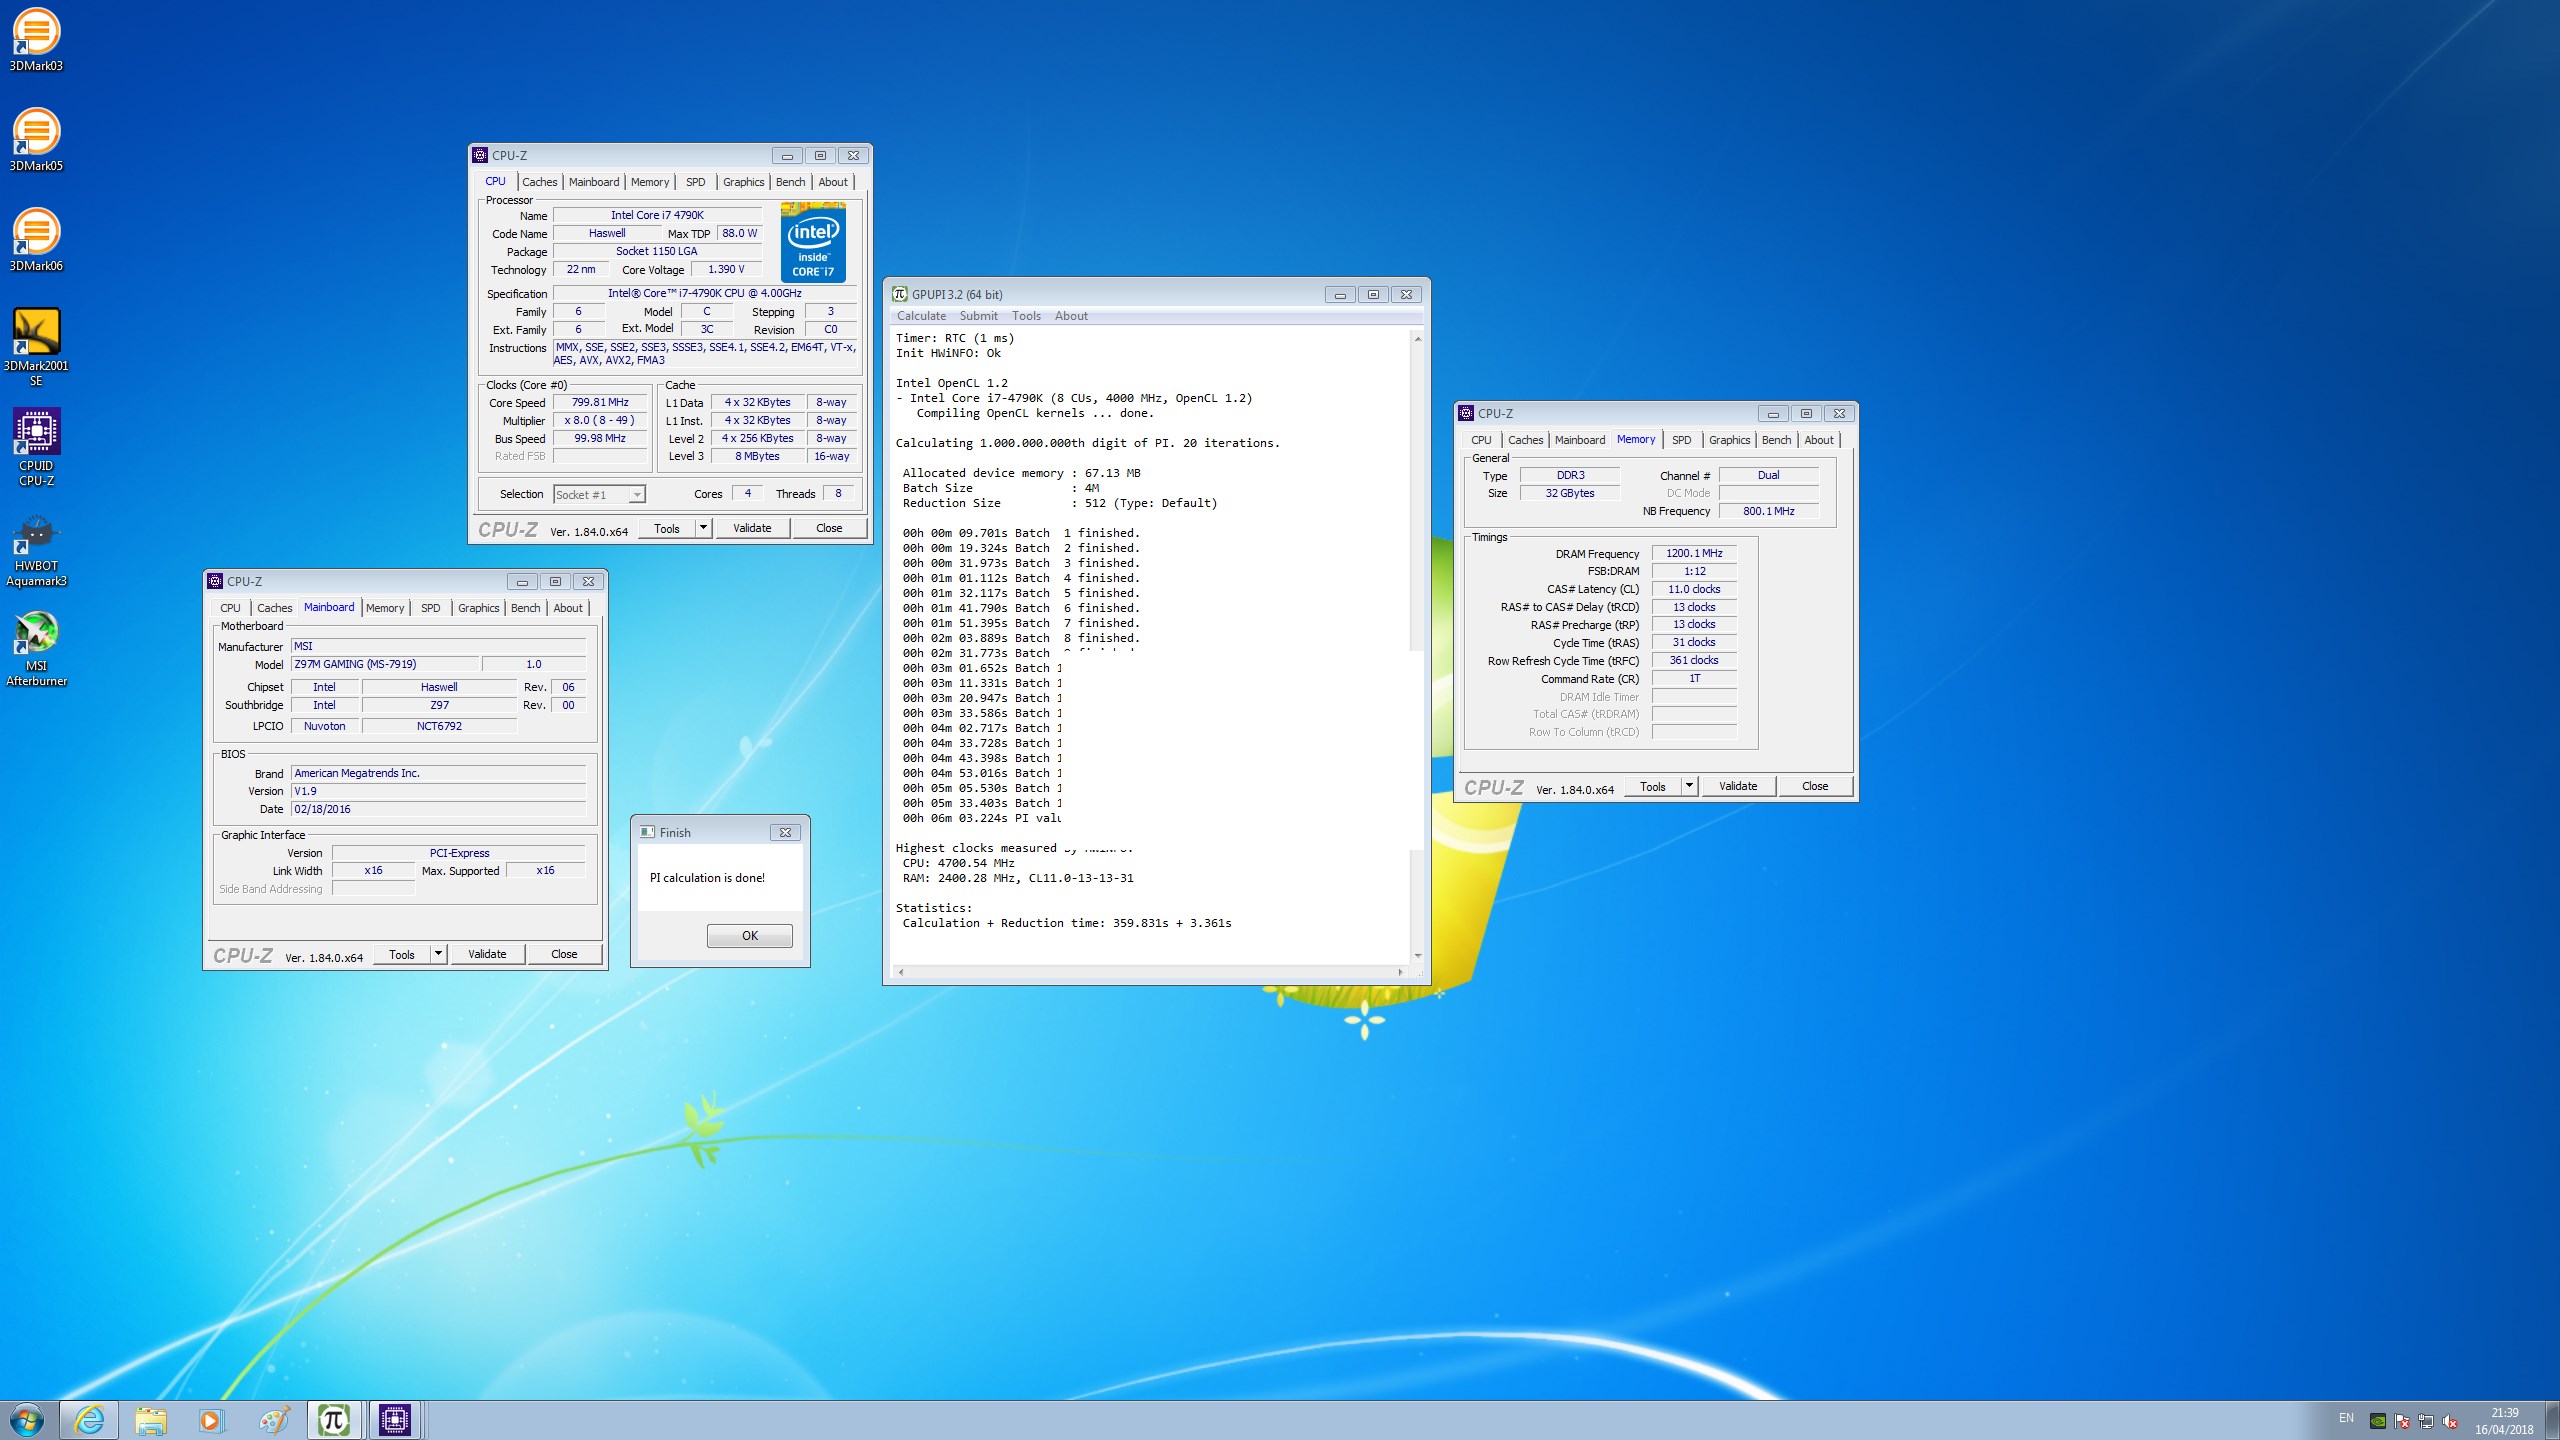Image resolution: width=2560 pixels, height=1440 pixels.
Task: Open the Tools menu in GPUPI
Action: 1026,316
